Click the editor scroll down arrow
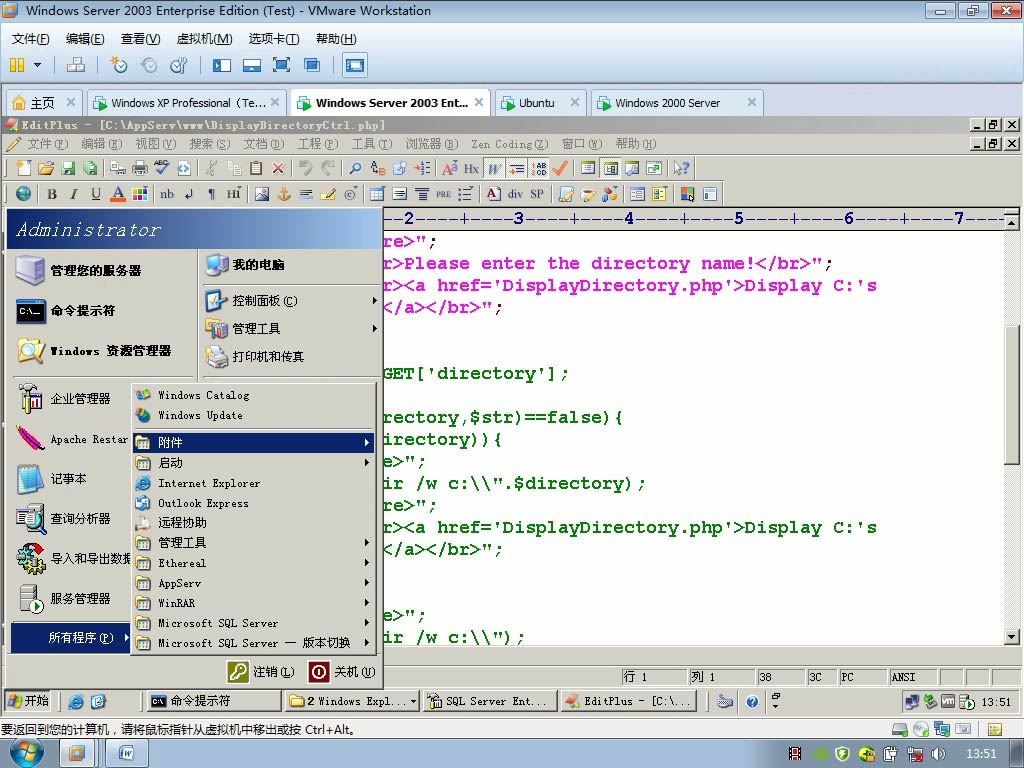The height and width of the screenshot is (768, 1024). coord(1011,637)
